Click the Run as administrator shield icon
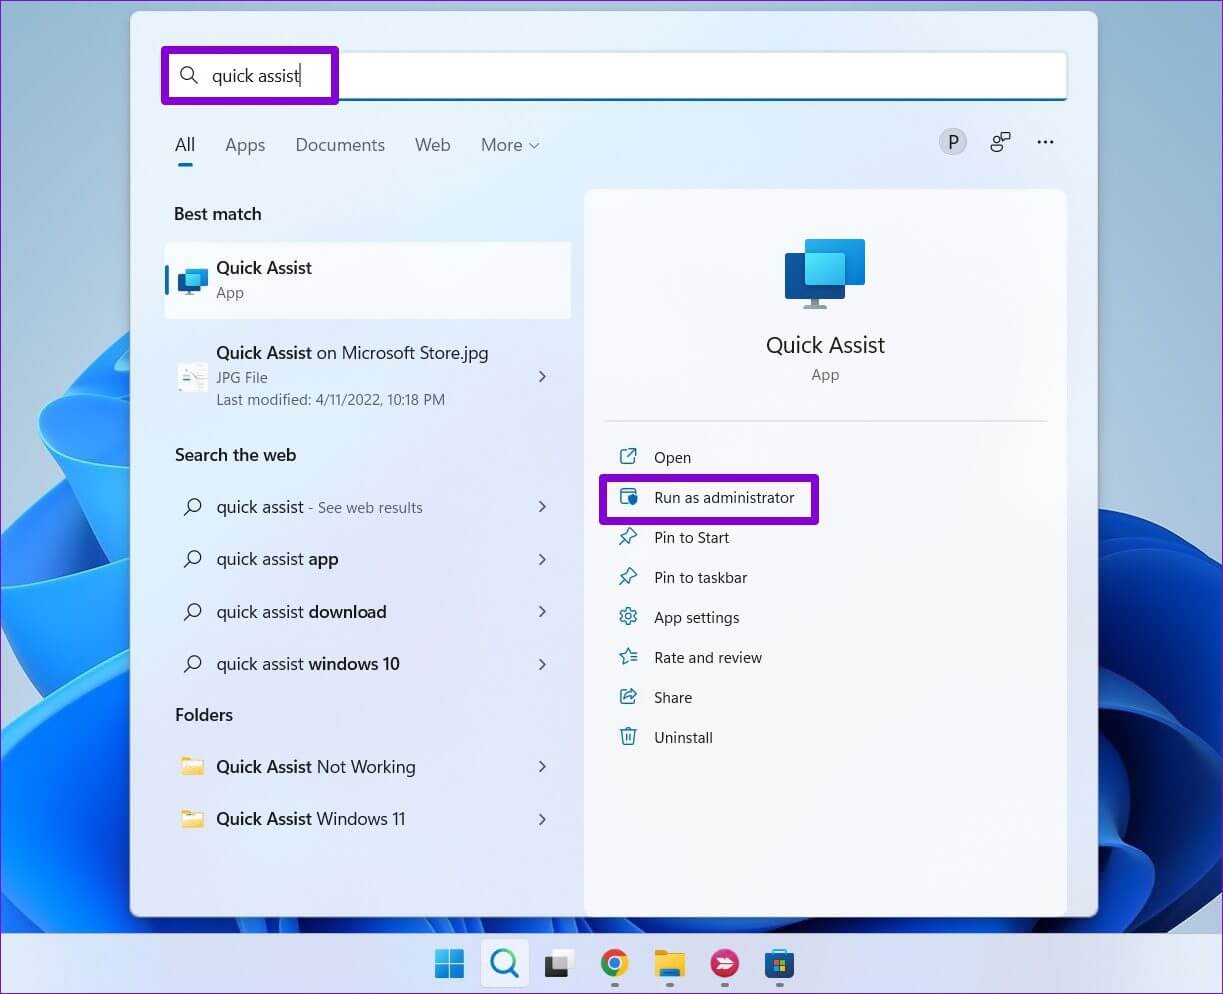This screenshot has height=994, width=1223. tap(628, 497)
